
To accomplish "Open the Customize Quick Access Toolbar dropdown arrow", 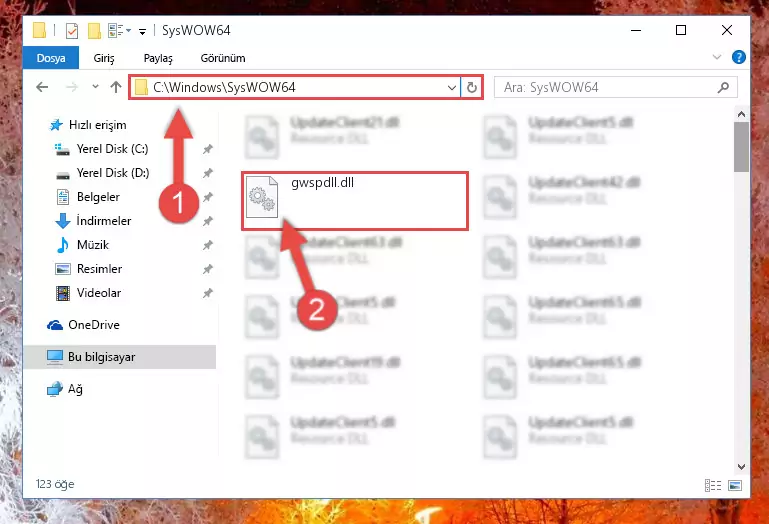I will (x=142, y=32).
